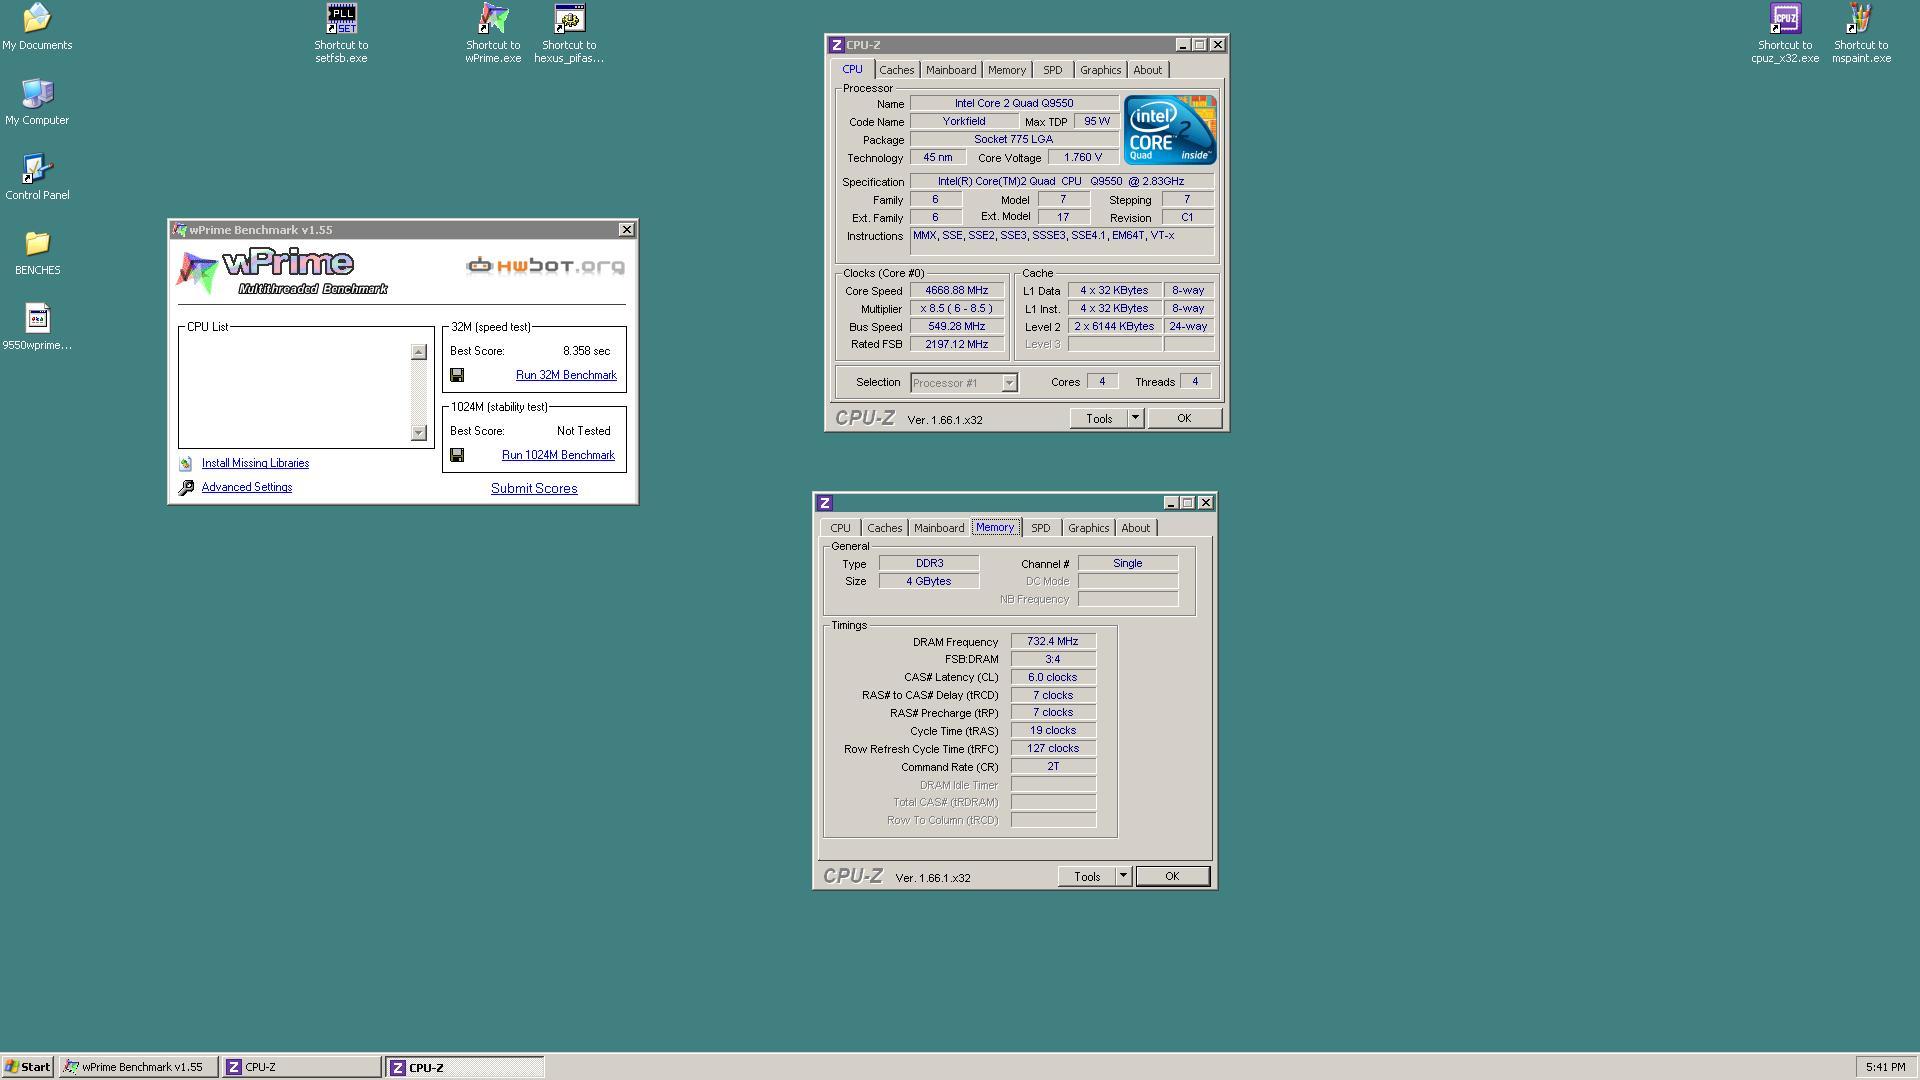Expand Tools dropdown arrow in upper CPU-Z
1920x1080 pixels.
pyautogui.click(x=1135, y=419)
